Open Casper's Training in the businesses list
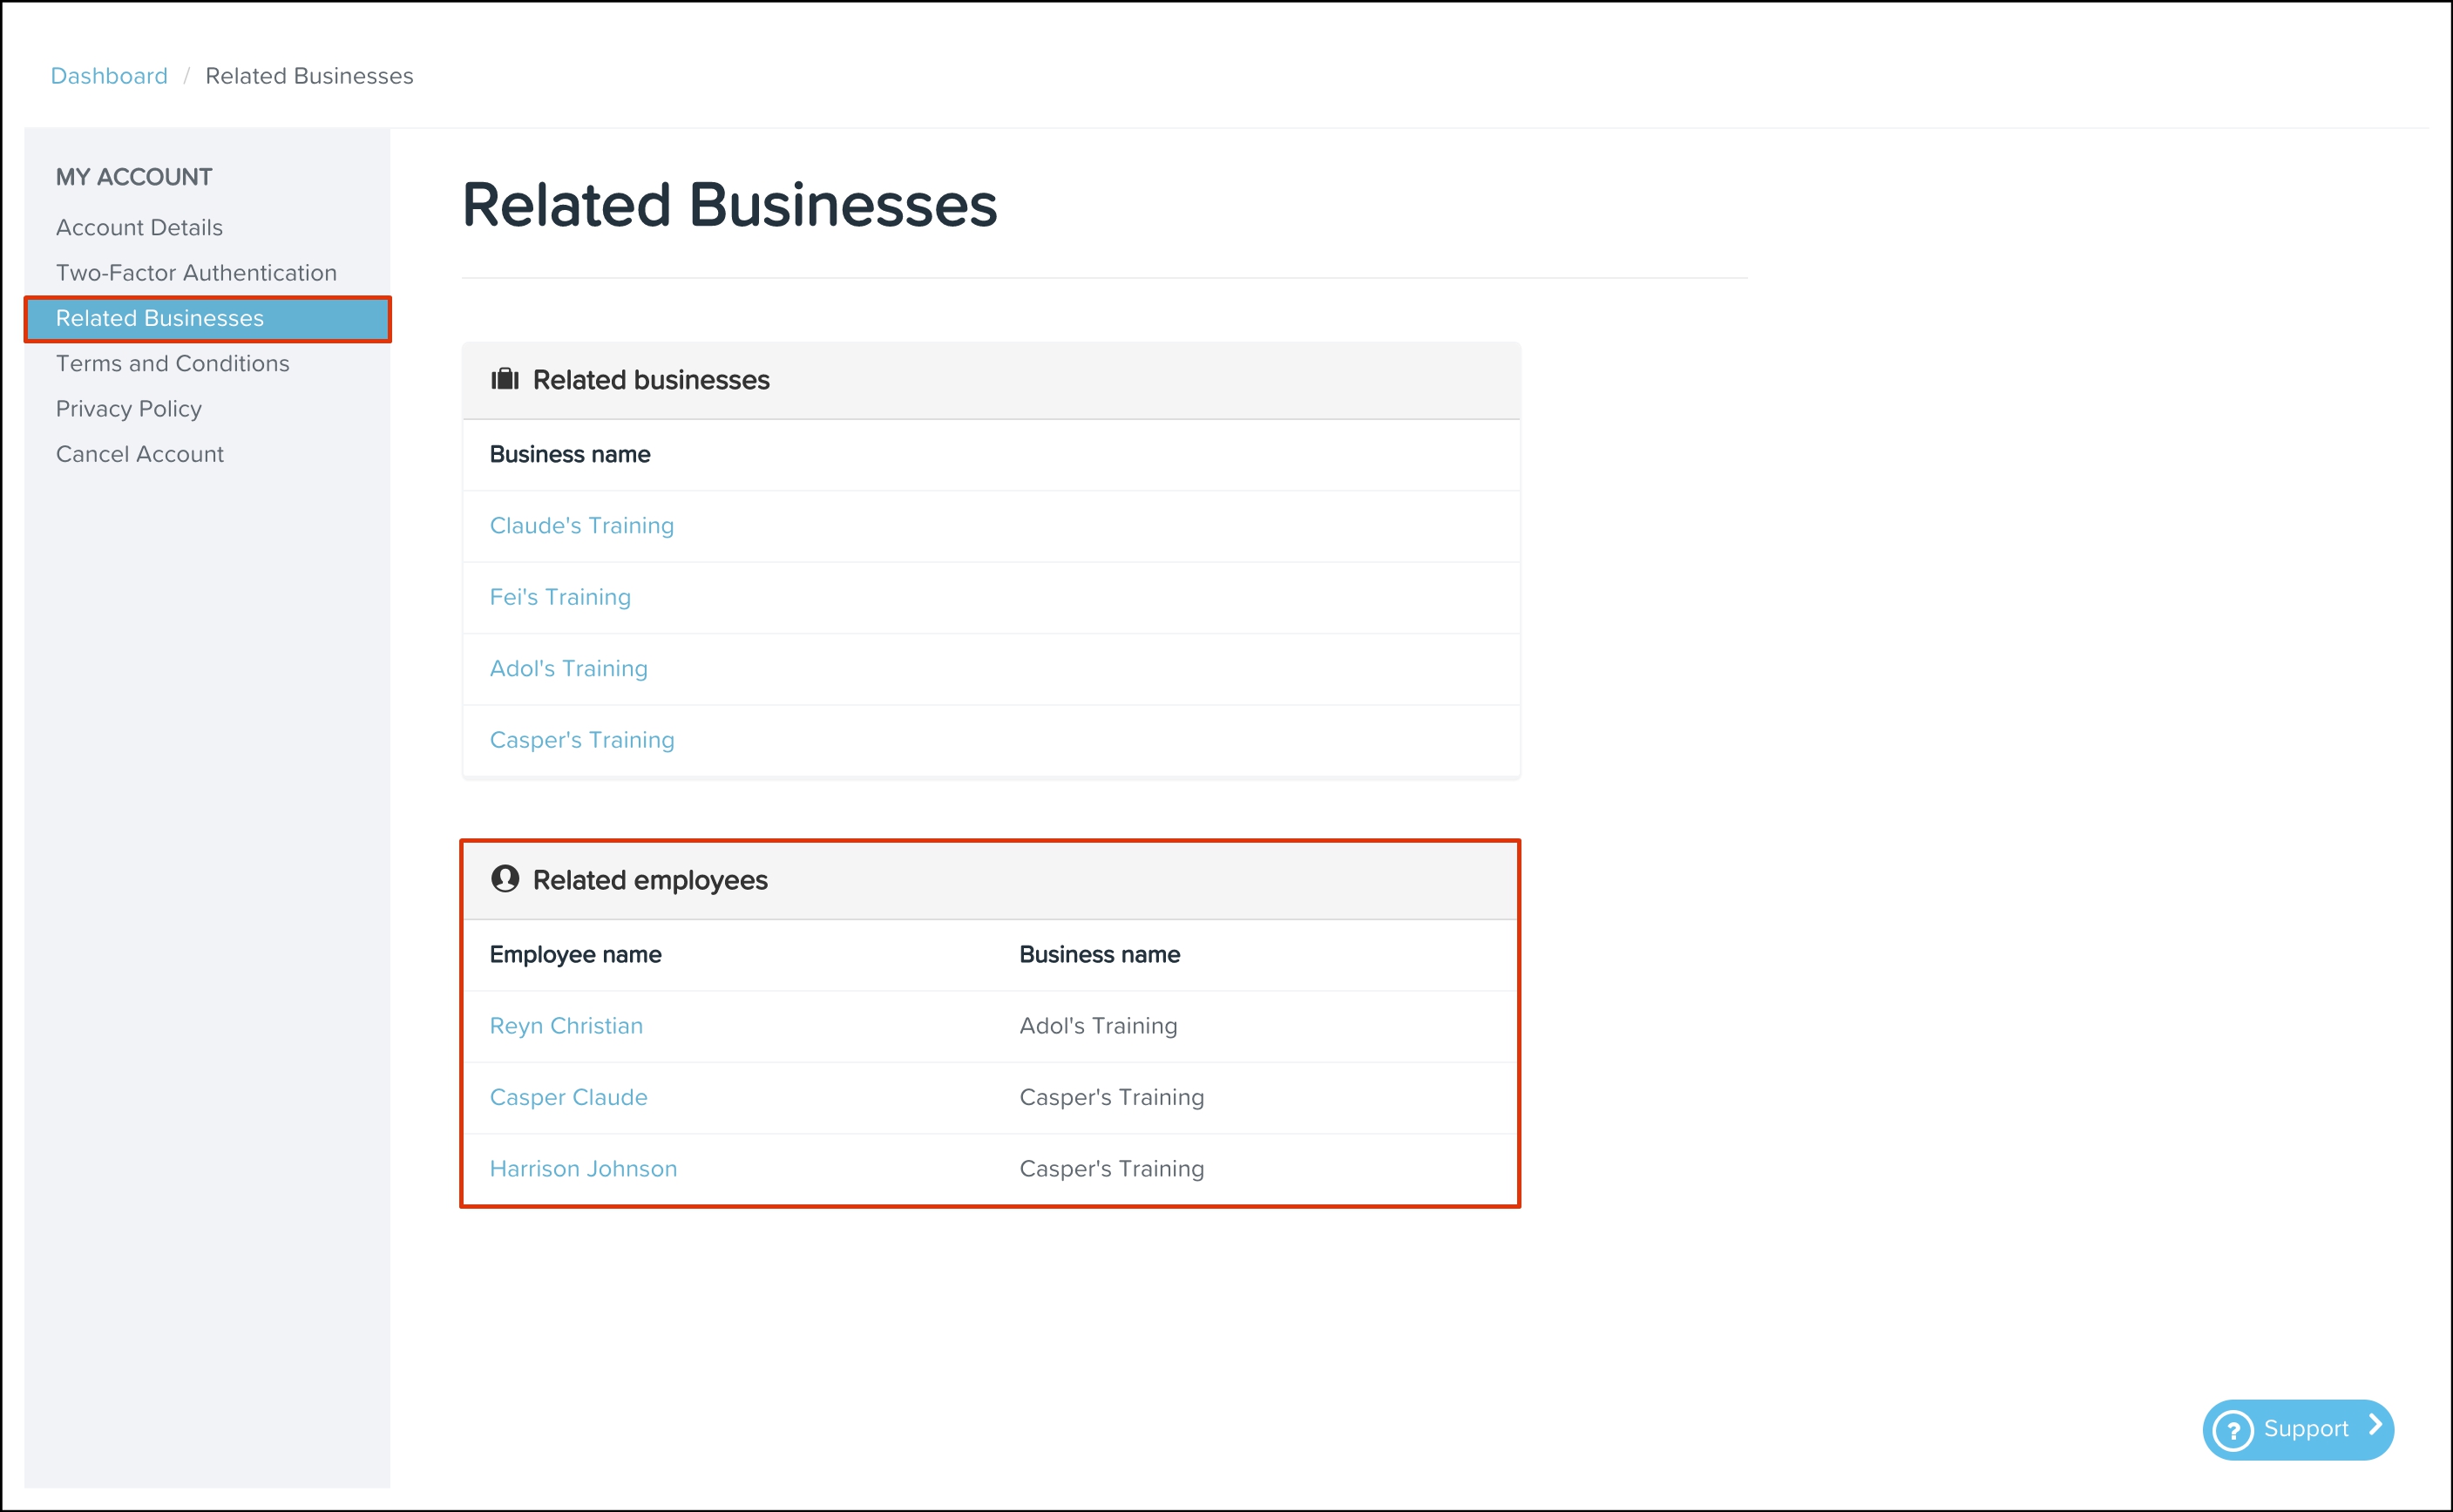This screenshot has height=1512, width=2453. [581, 740]
